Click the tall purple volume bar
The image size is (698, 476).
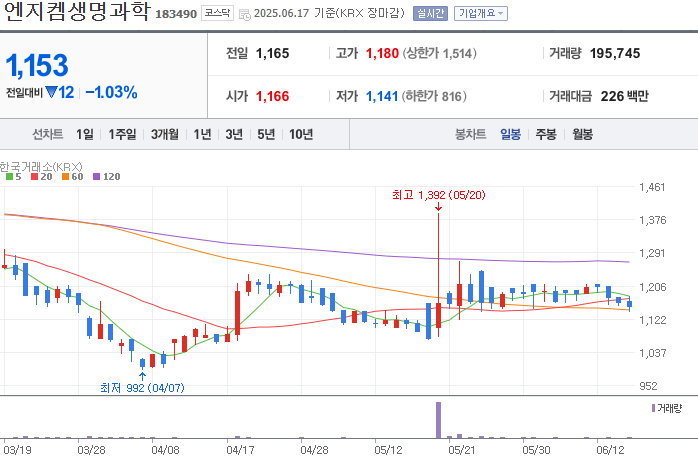click(x=438, y=420)
